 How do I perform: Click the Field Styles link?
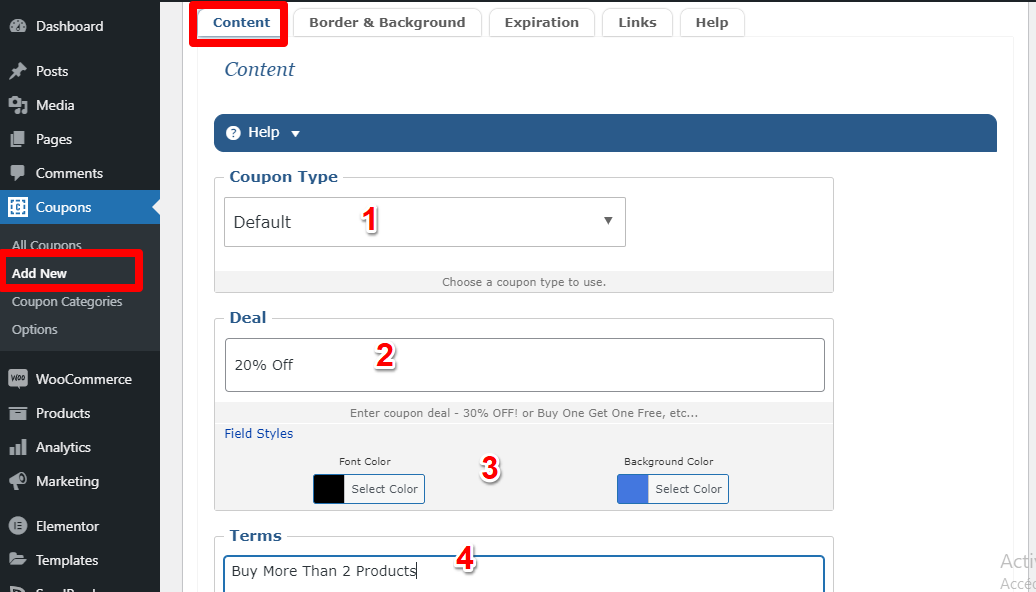click(258, 433)
